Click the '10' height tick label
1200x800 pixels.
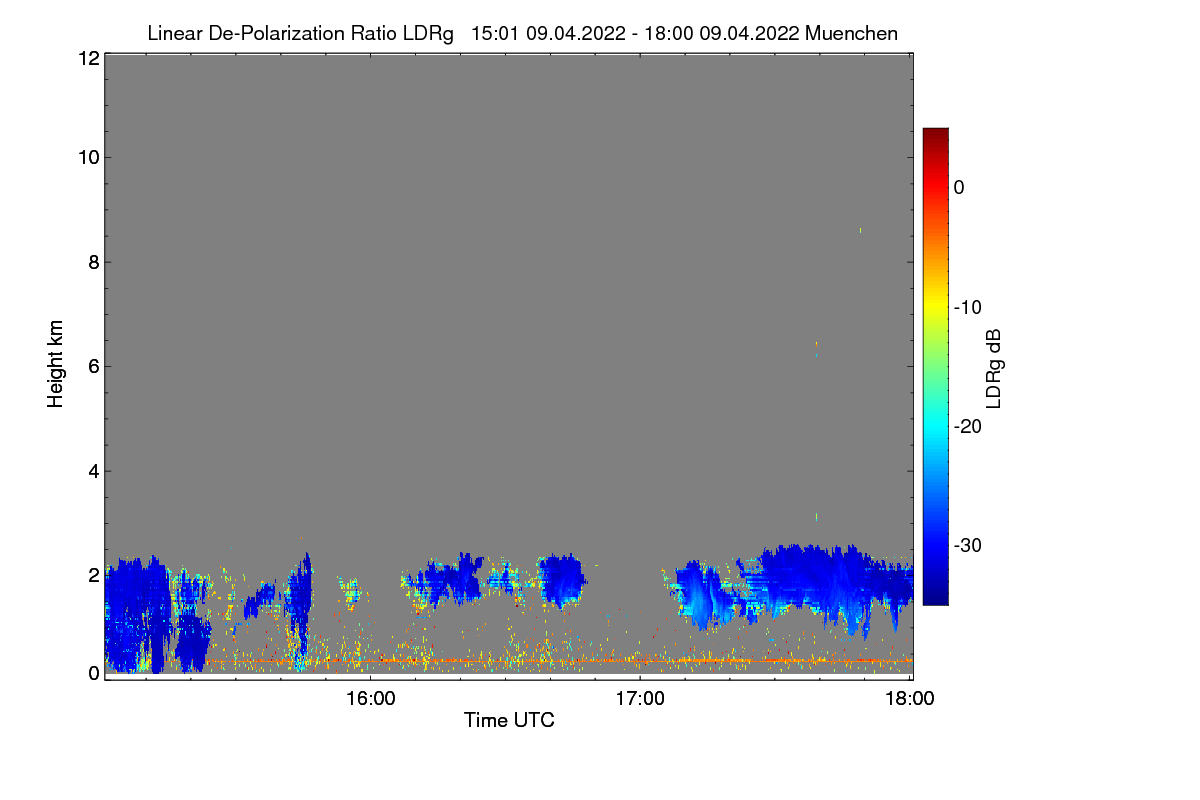(x=87, y=157)
